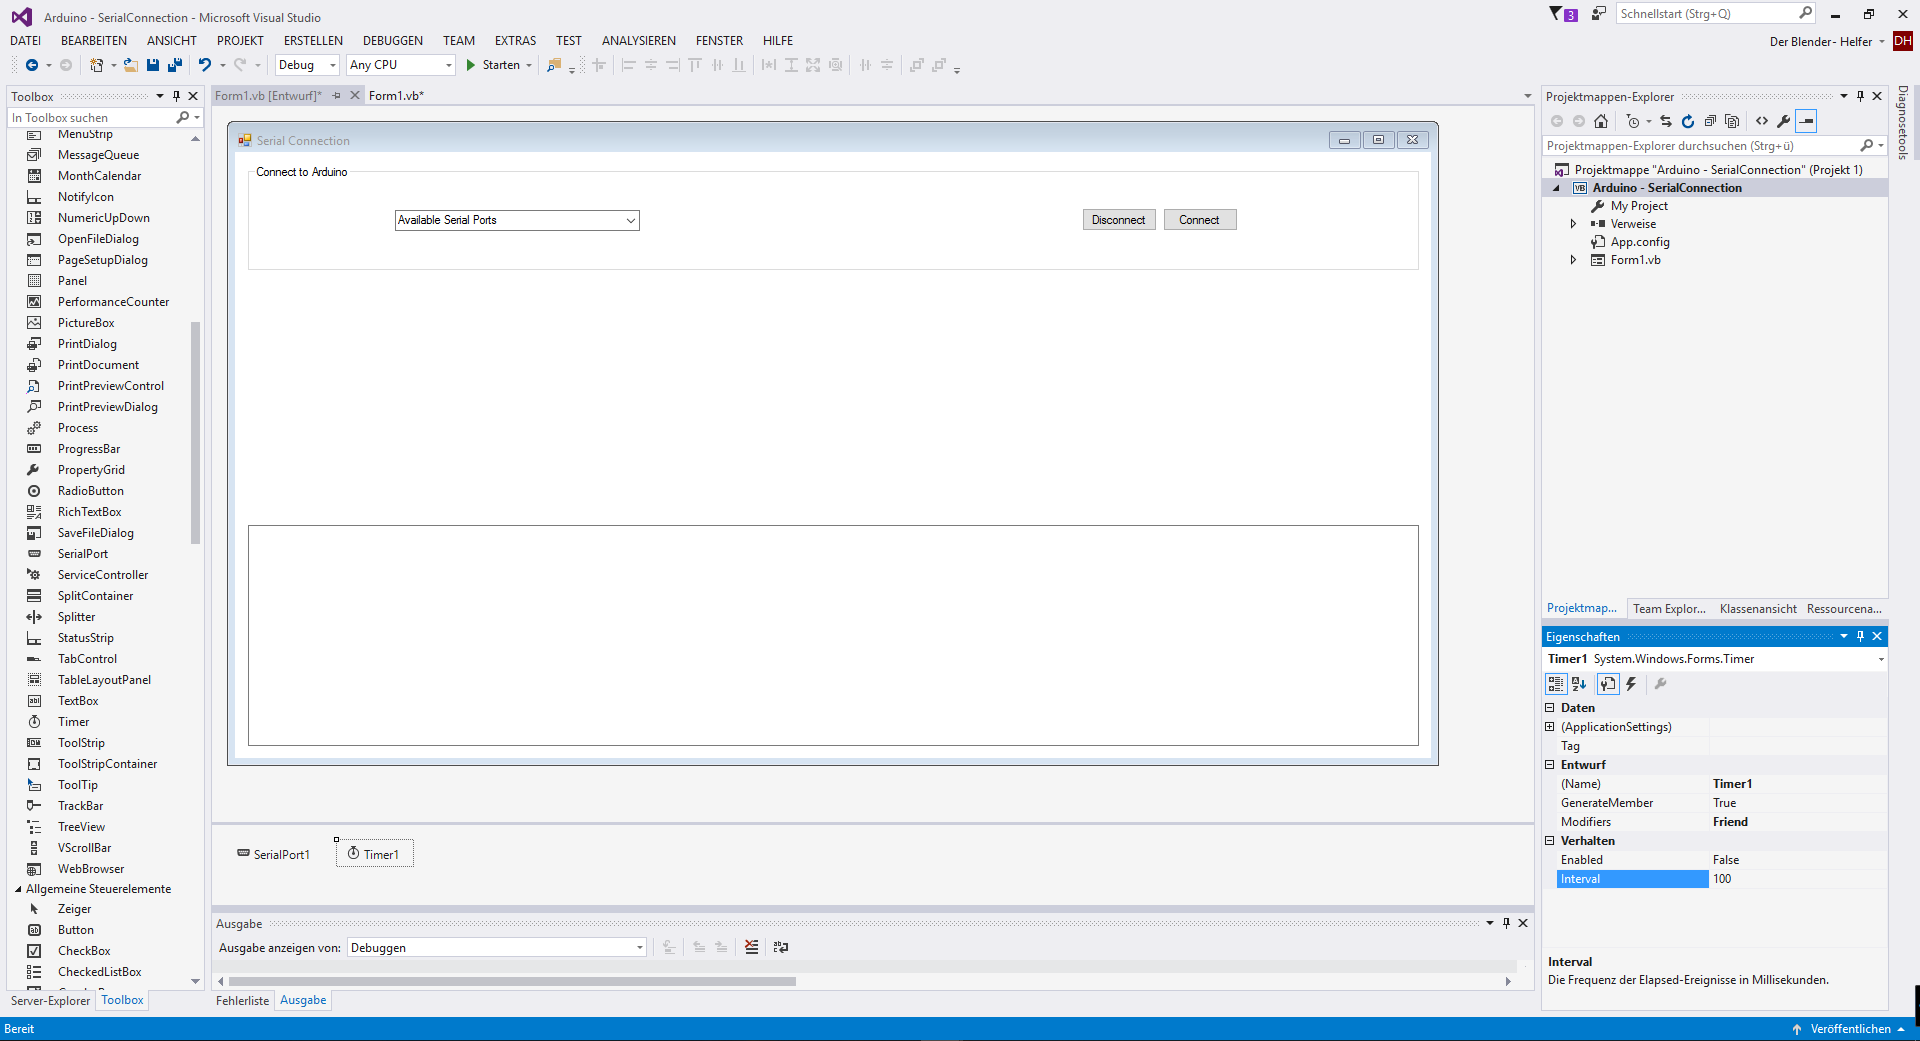Refresh the Projektmappen-Explorer

(1688, 121)
